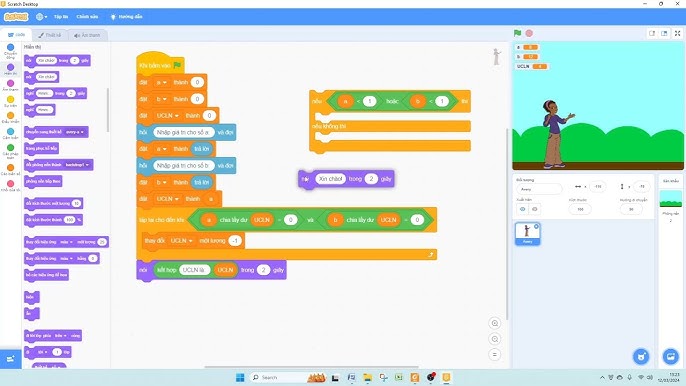Switch to the Code tab
Image resolution: width=686 pixels, height=386 pixels.
coord(17,35)
